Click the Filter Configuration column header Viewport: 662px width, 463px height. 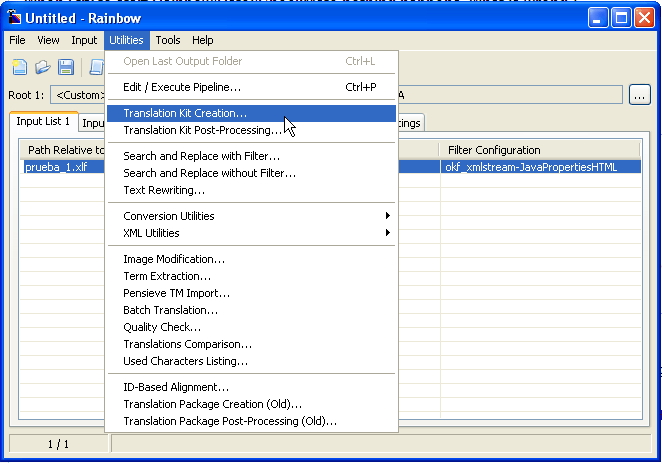coord(494,150)
